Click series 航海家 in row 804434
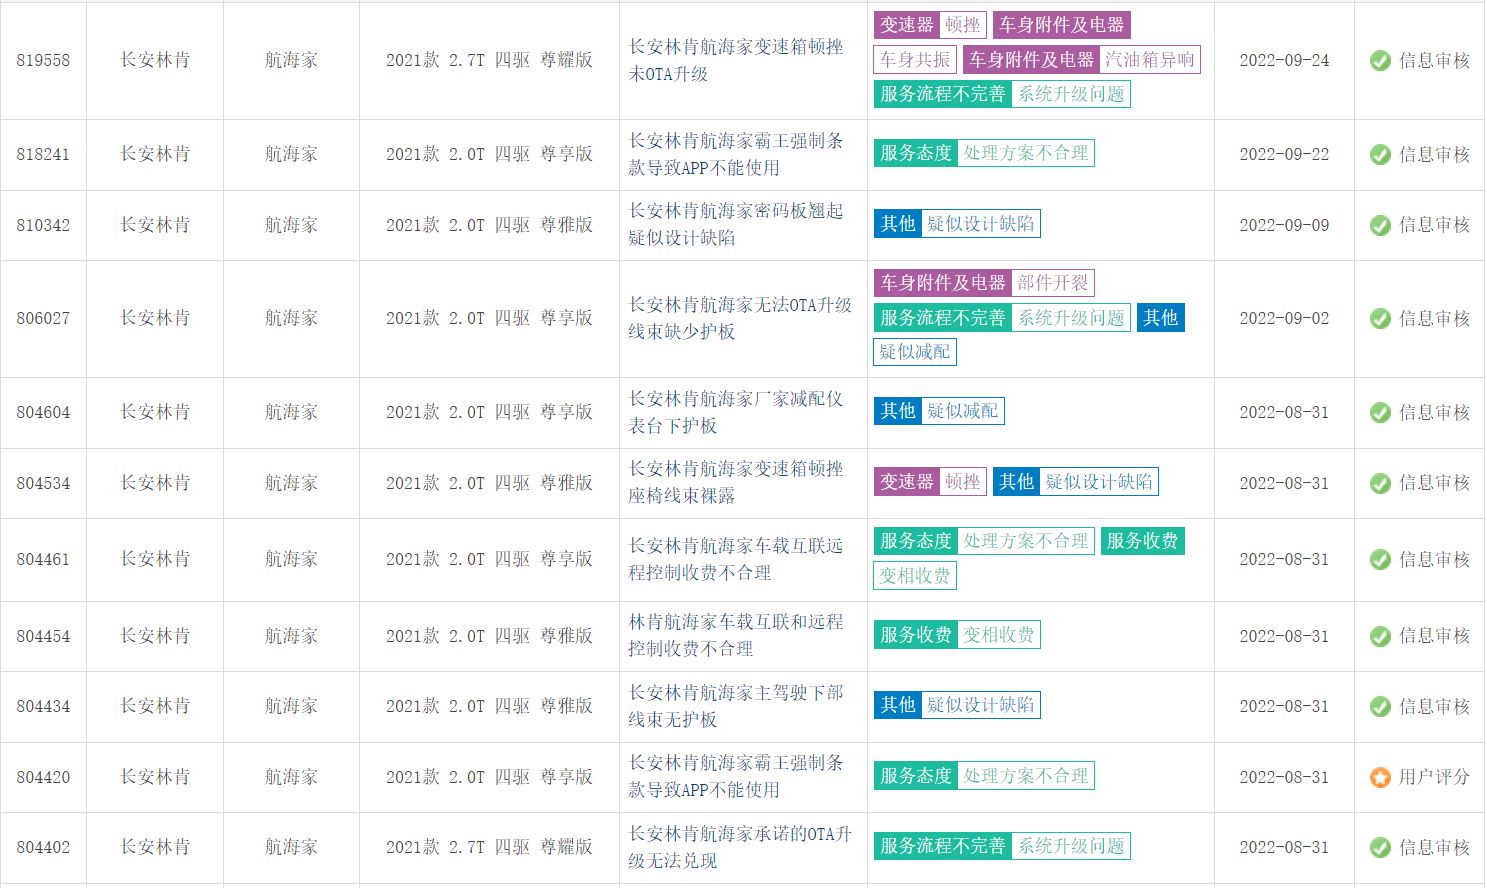This screenshot has height=888, width=1487. tap(291, 706)
